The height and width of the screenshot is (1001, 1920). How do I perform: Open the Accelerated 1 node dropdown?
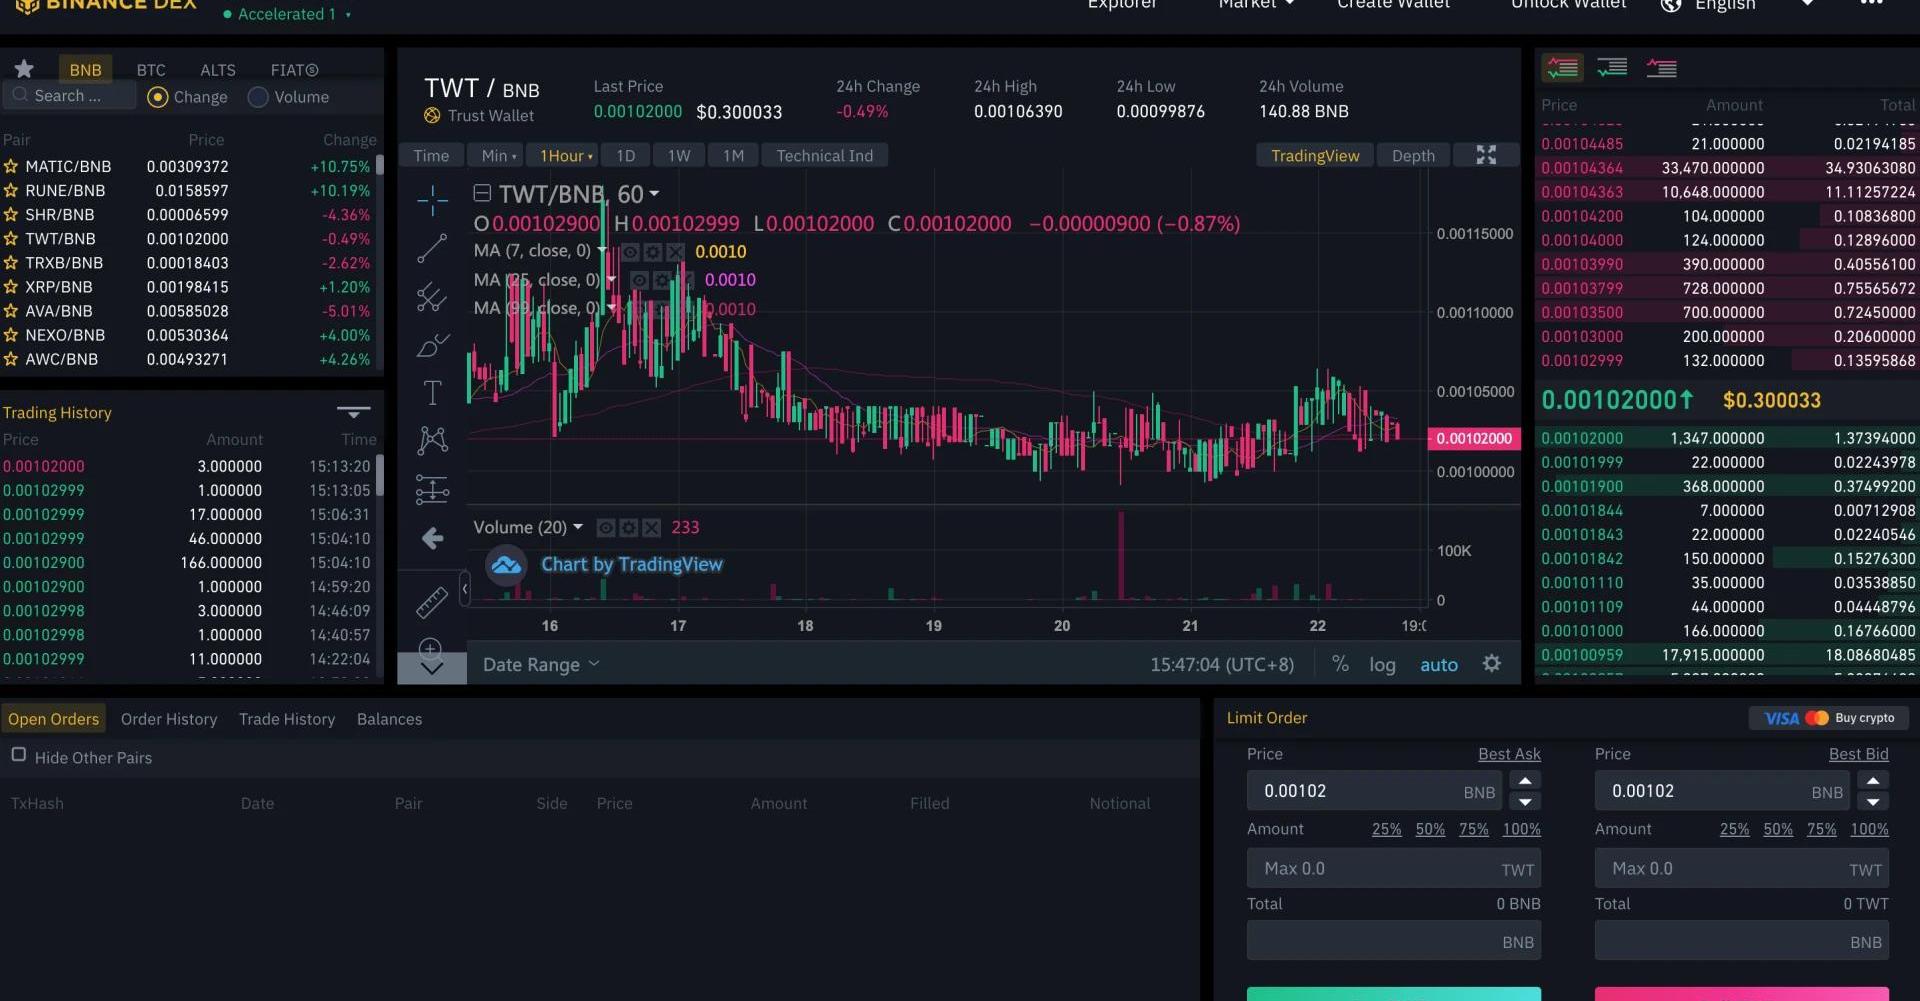click(287, 14)
